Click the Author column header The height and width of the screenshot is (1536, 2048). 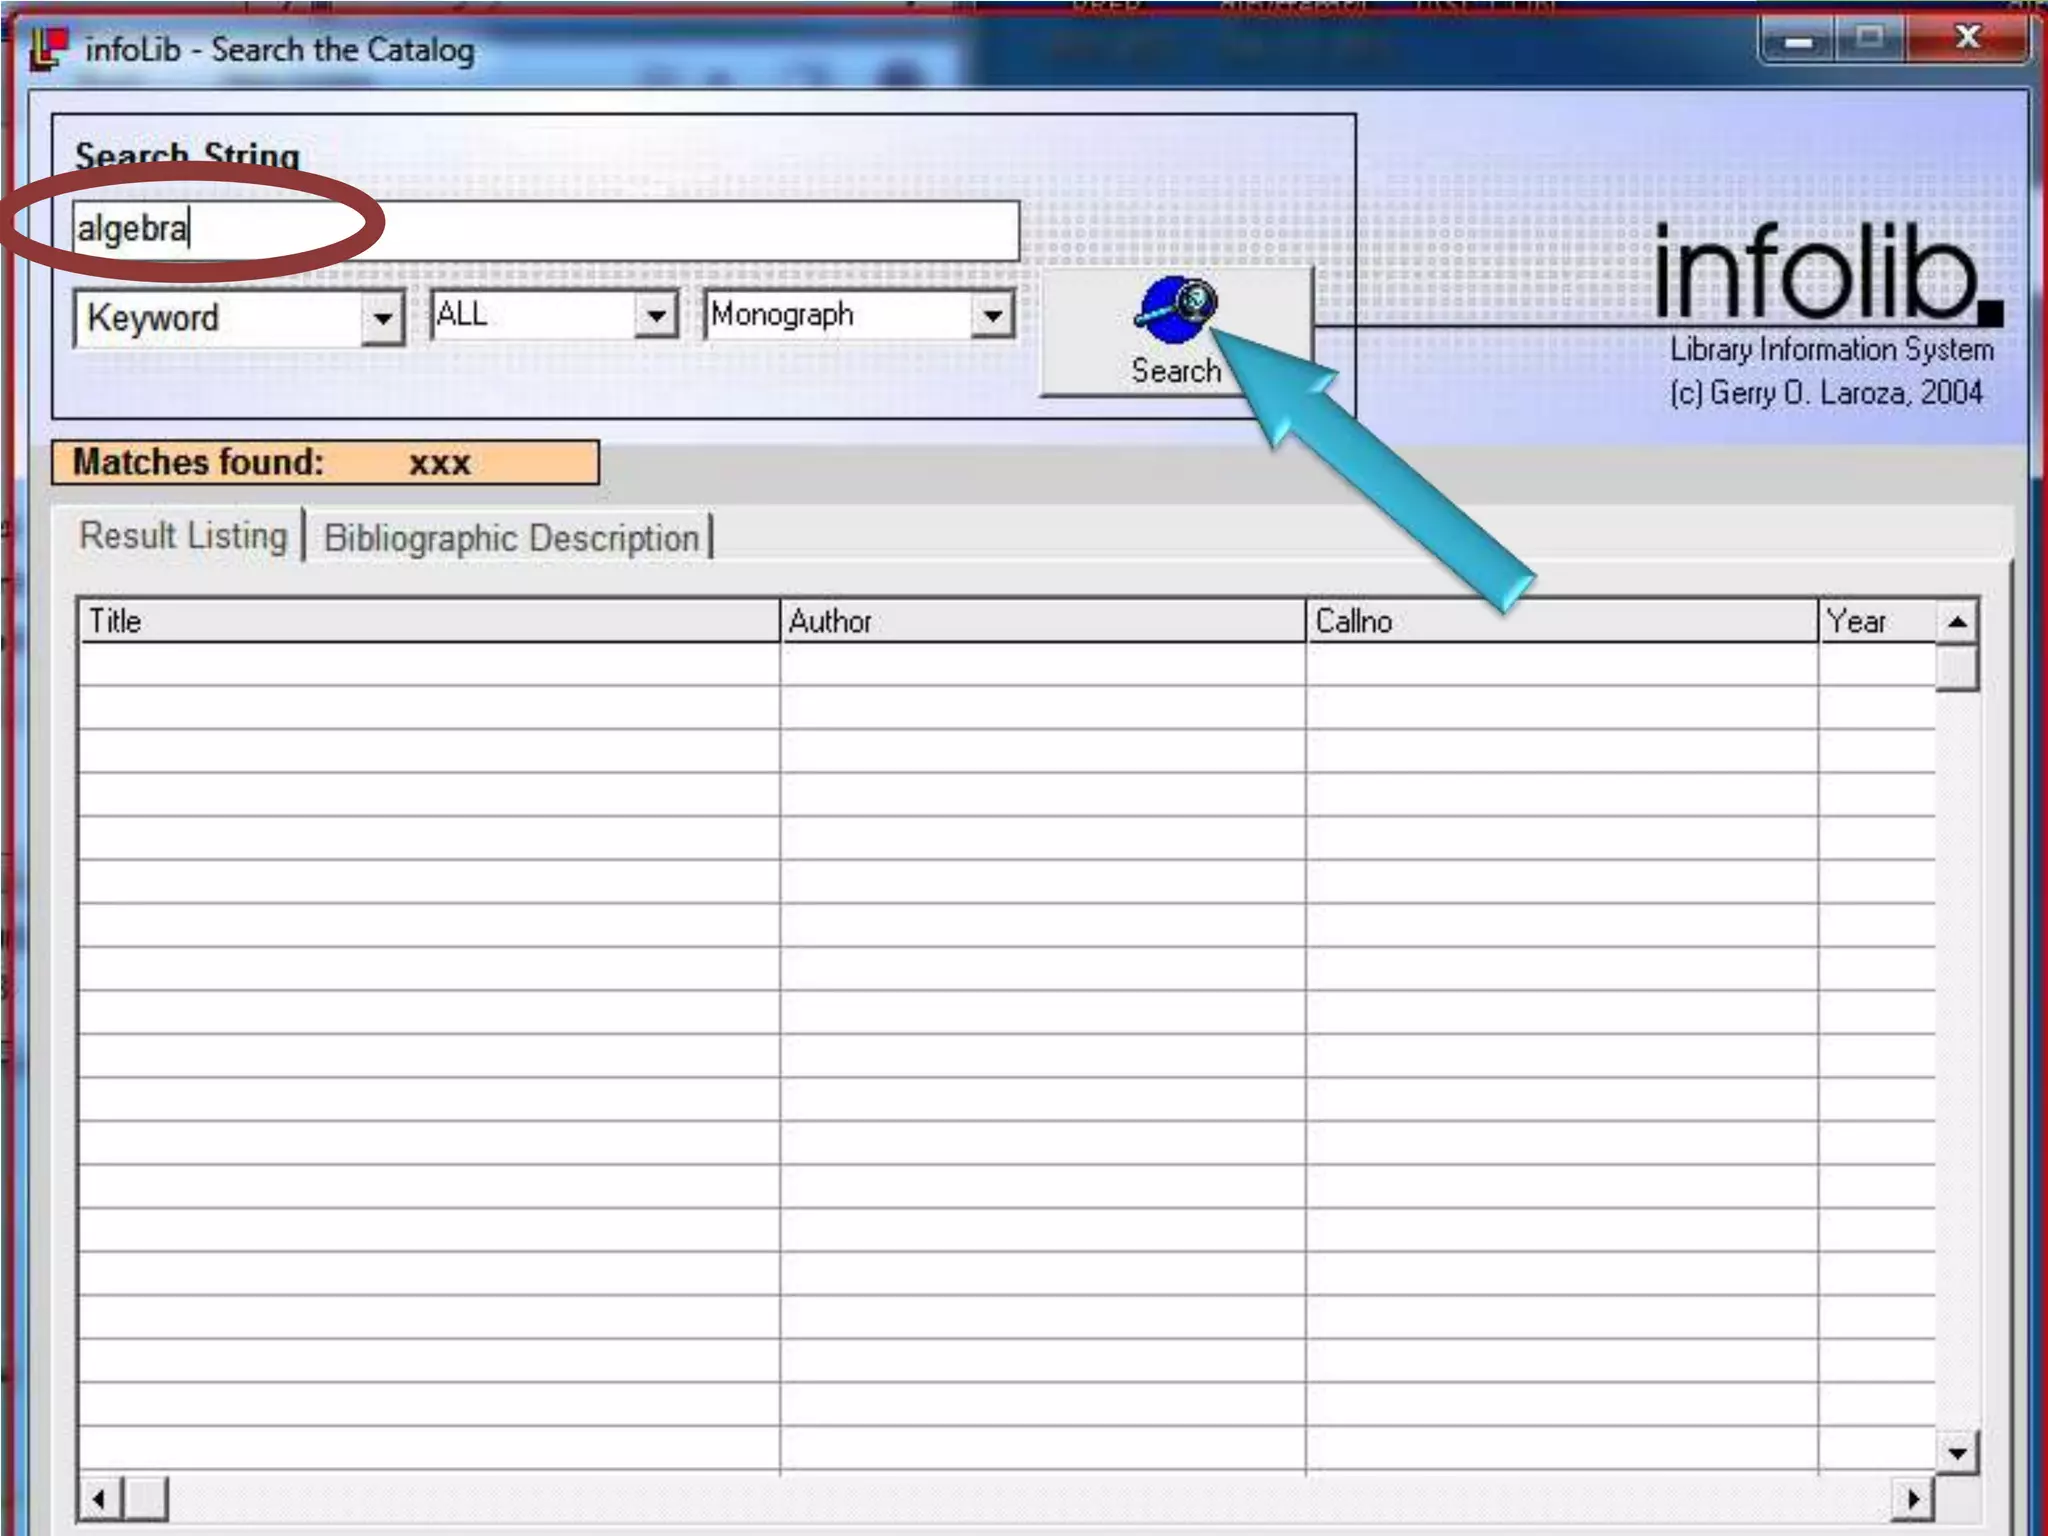coord(1042,621)
